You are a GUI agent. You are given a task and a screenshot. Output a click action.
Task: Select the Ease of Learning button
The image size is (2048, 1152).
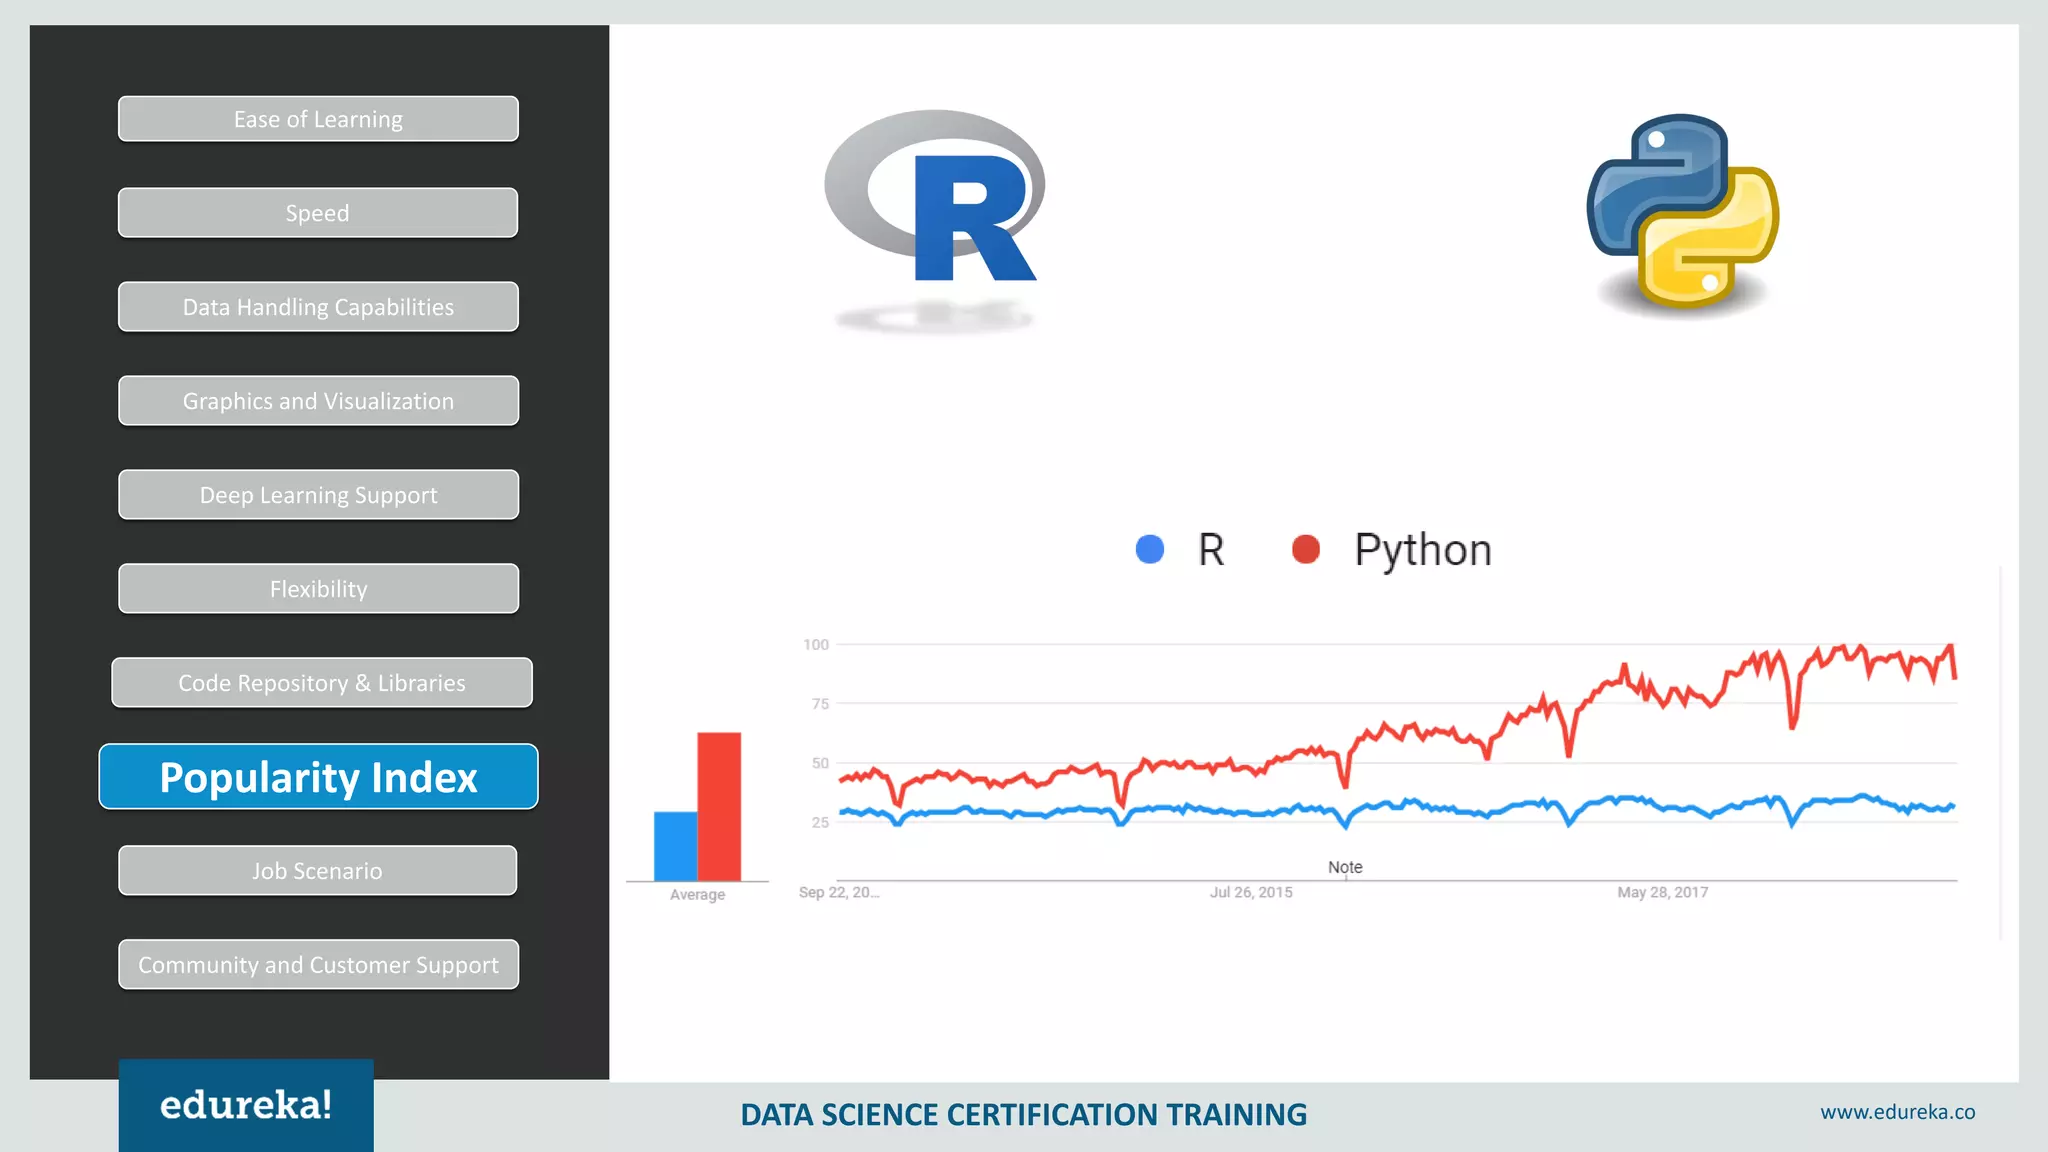[x=318, y=119]
